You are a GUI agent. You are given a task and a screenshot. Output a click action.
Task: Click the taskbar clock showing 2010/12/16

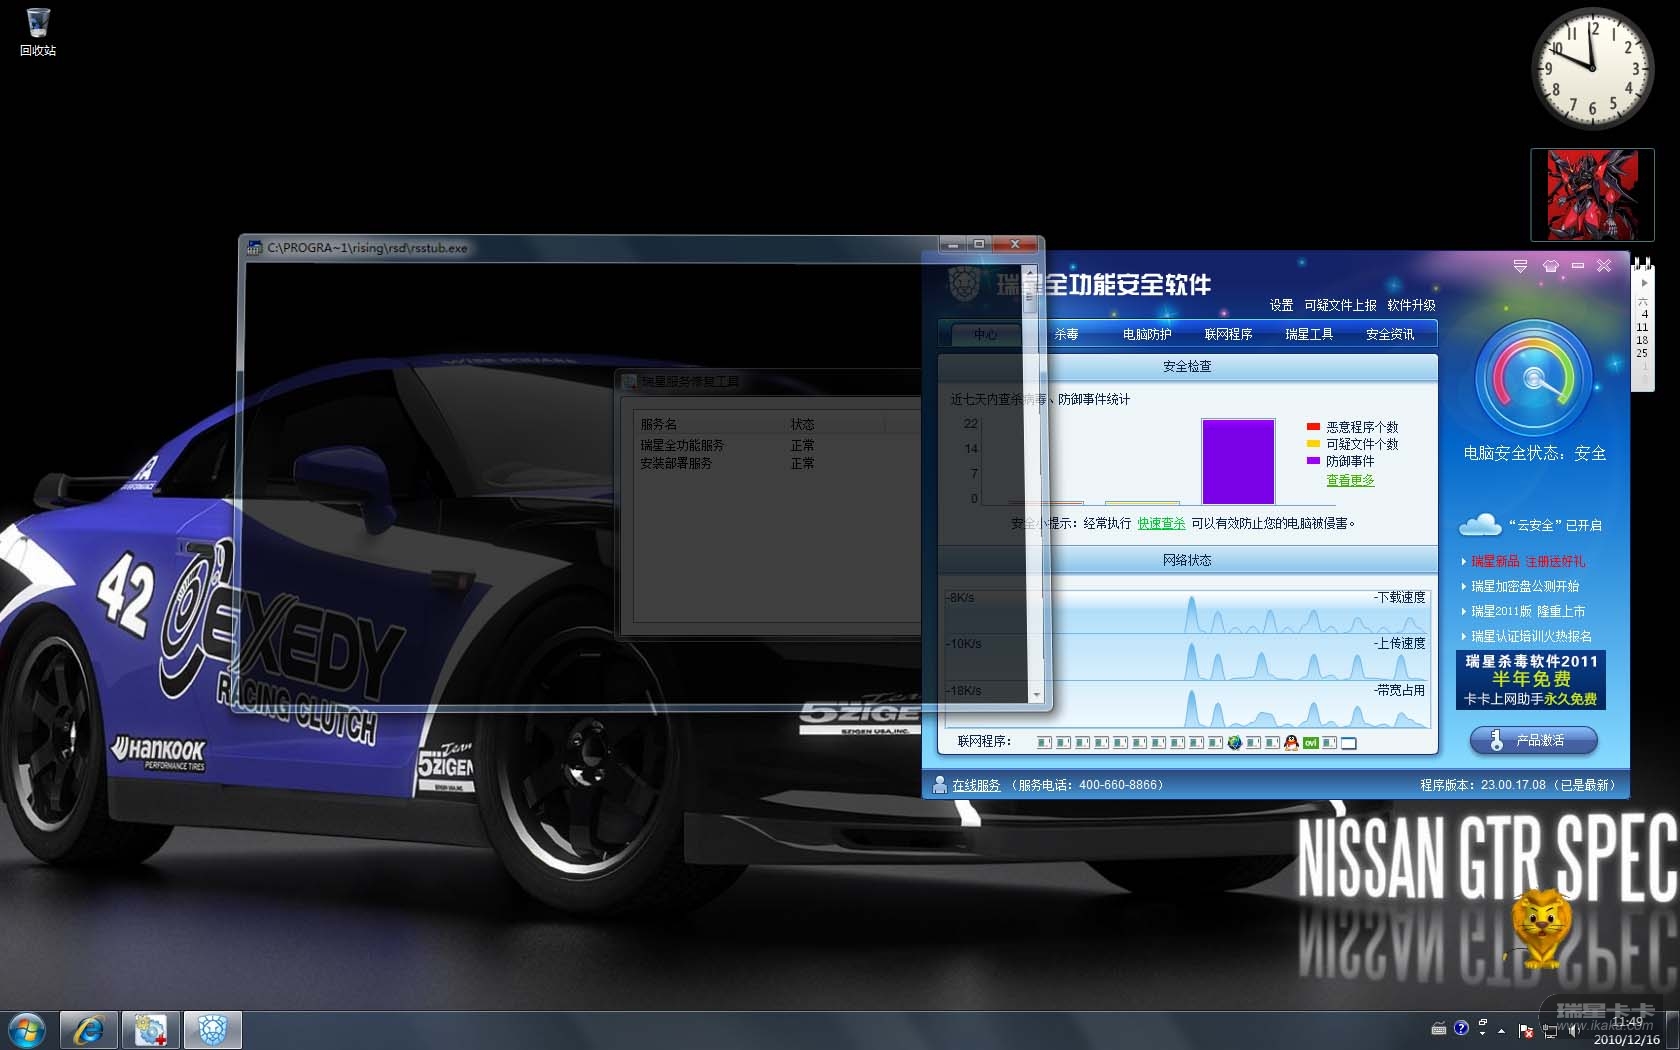pyautogui.click(x=1626, y=1031)
